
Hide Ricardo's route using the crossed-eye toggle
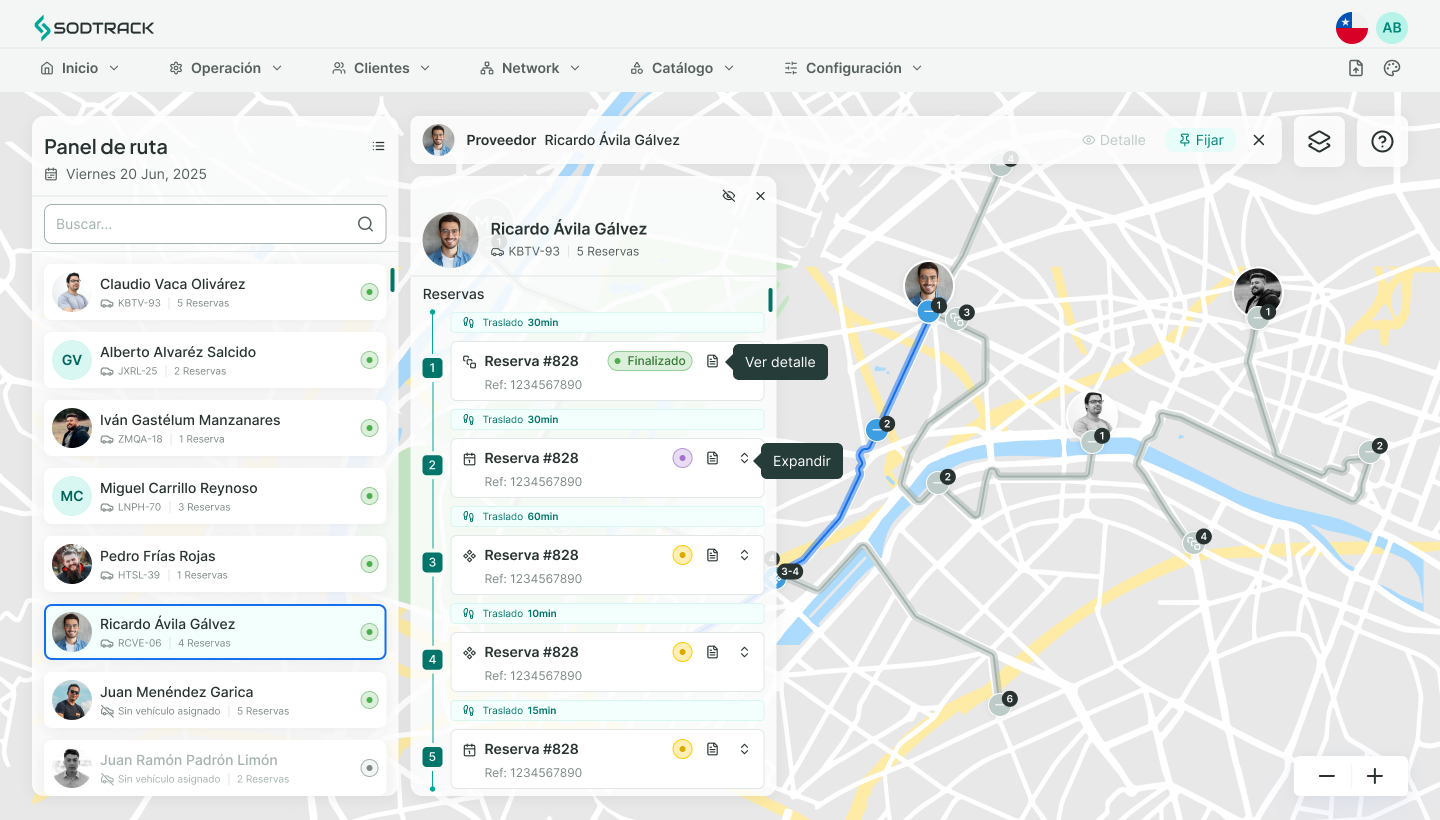729,196
